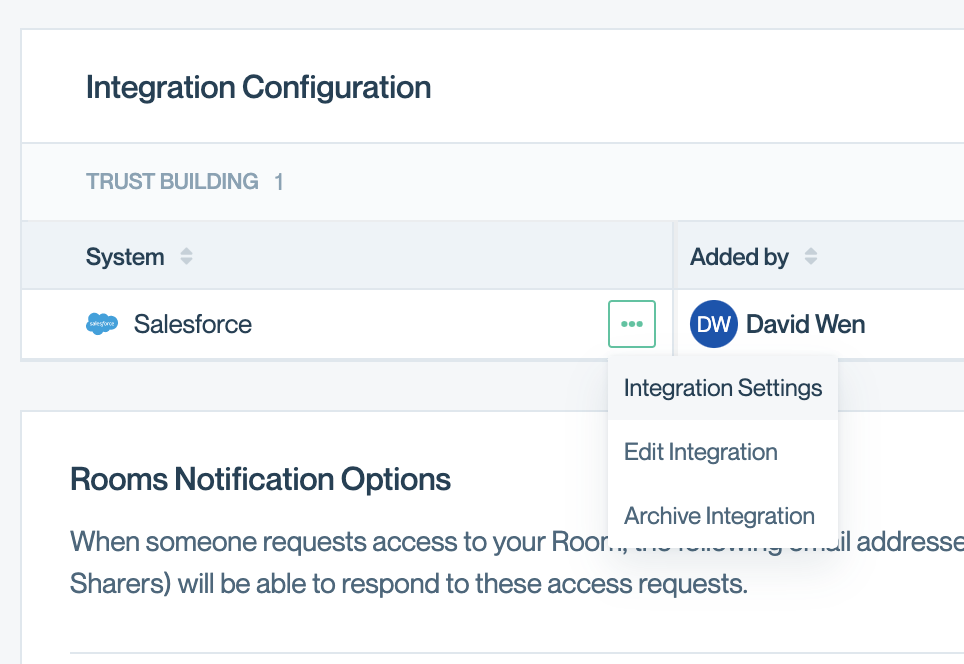Screen dimensions: 964x664
Task: Click the David Wen user name
Action: [805, 324]
